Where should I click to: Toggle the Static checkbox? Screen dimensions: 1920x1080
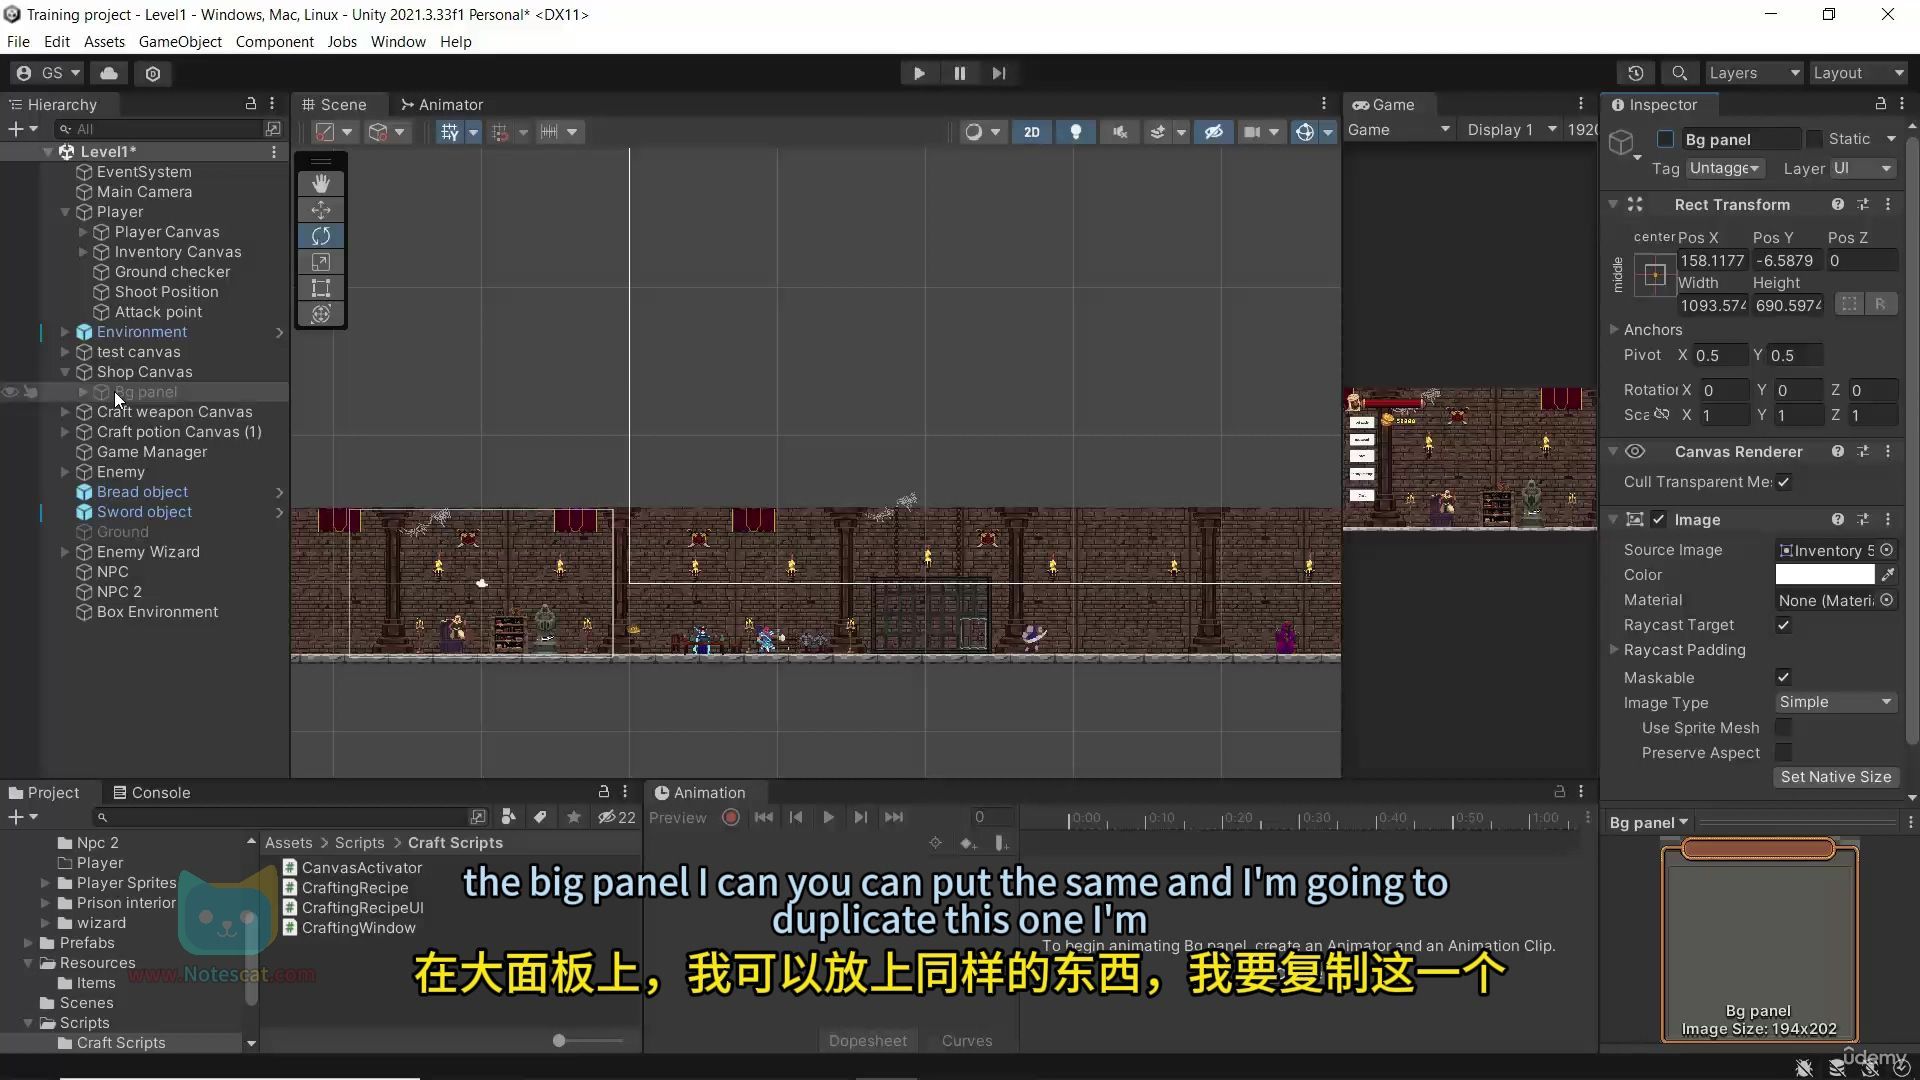[1814, 139]
